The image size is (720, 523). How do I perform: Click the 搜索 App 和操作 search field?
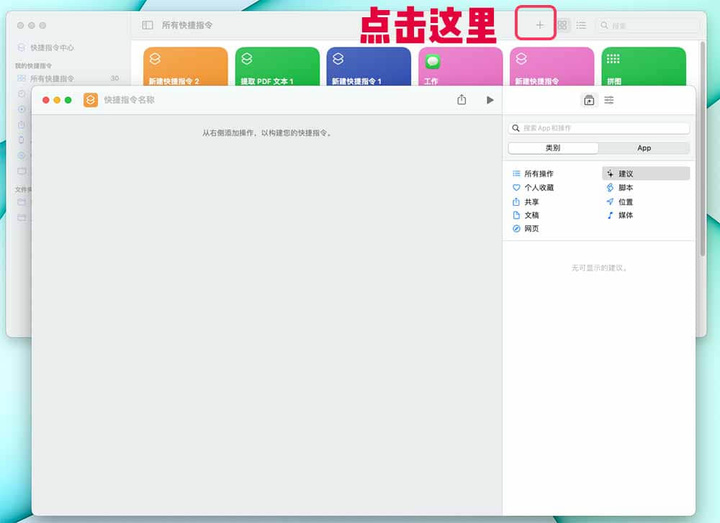[599, 128]
